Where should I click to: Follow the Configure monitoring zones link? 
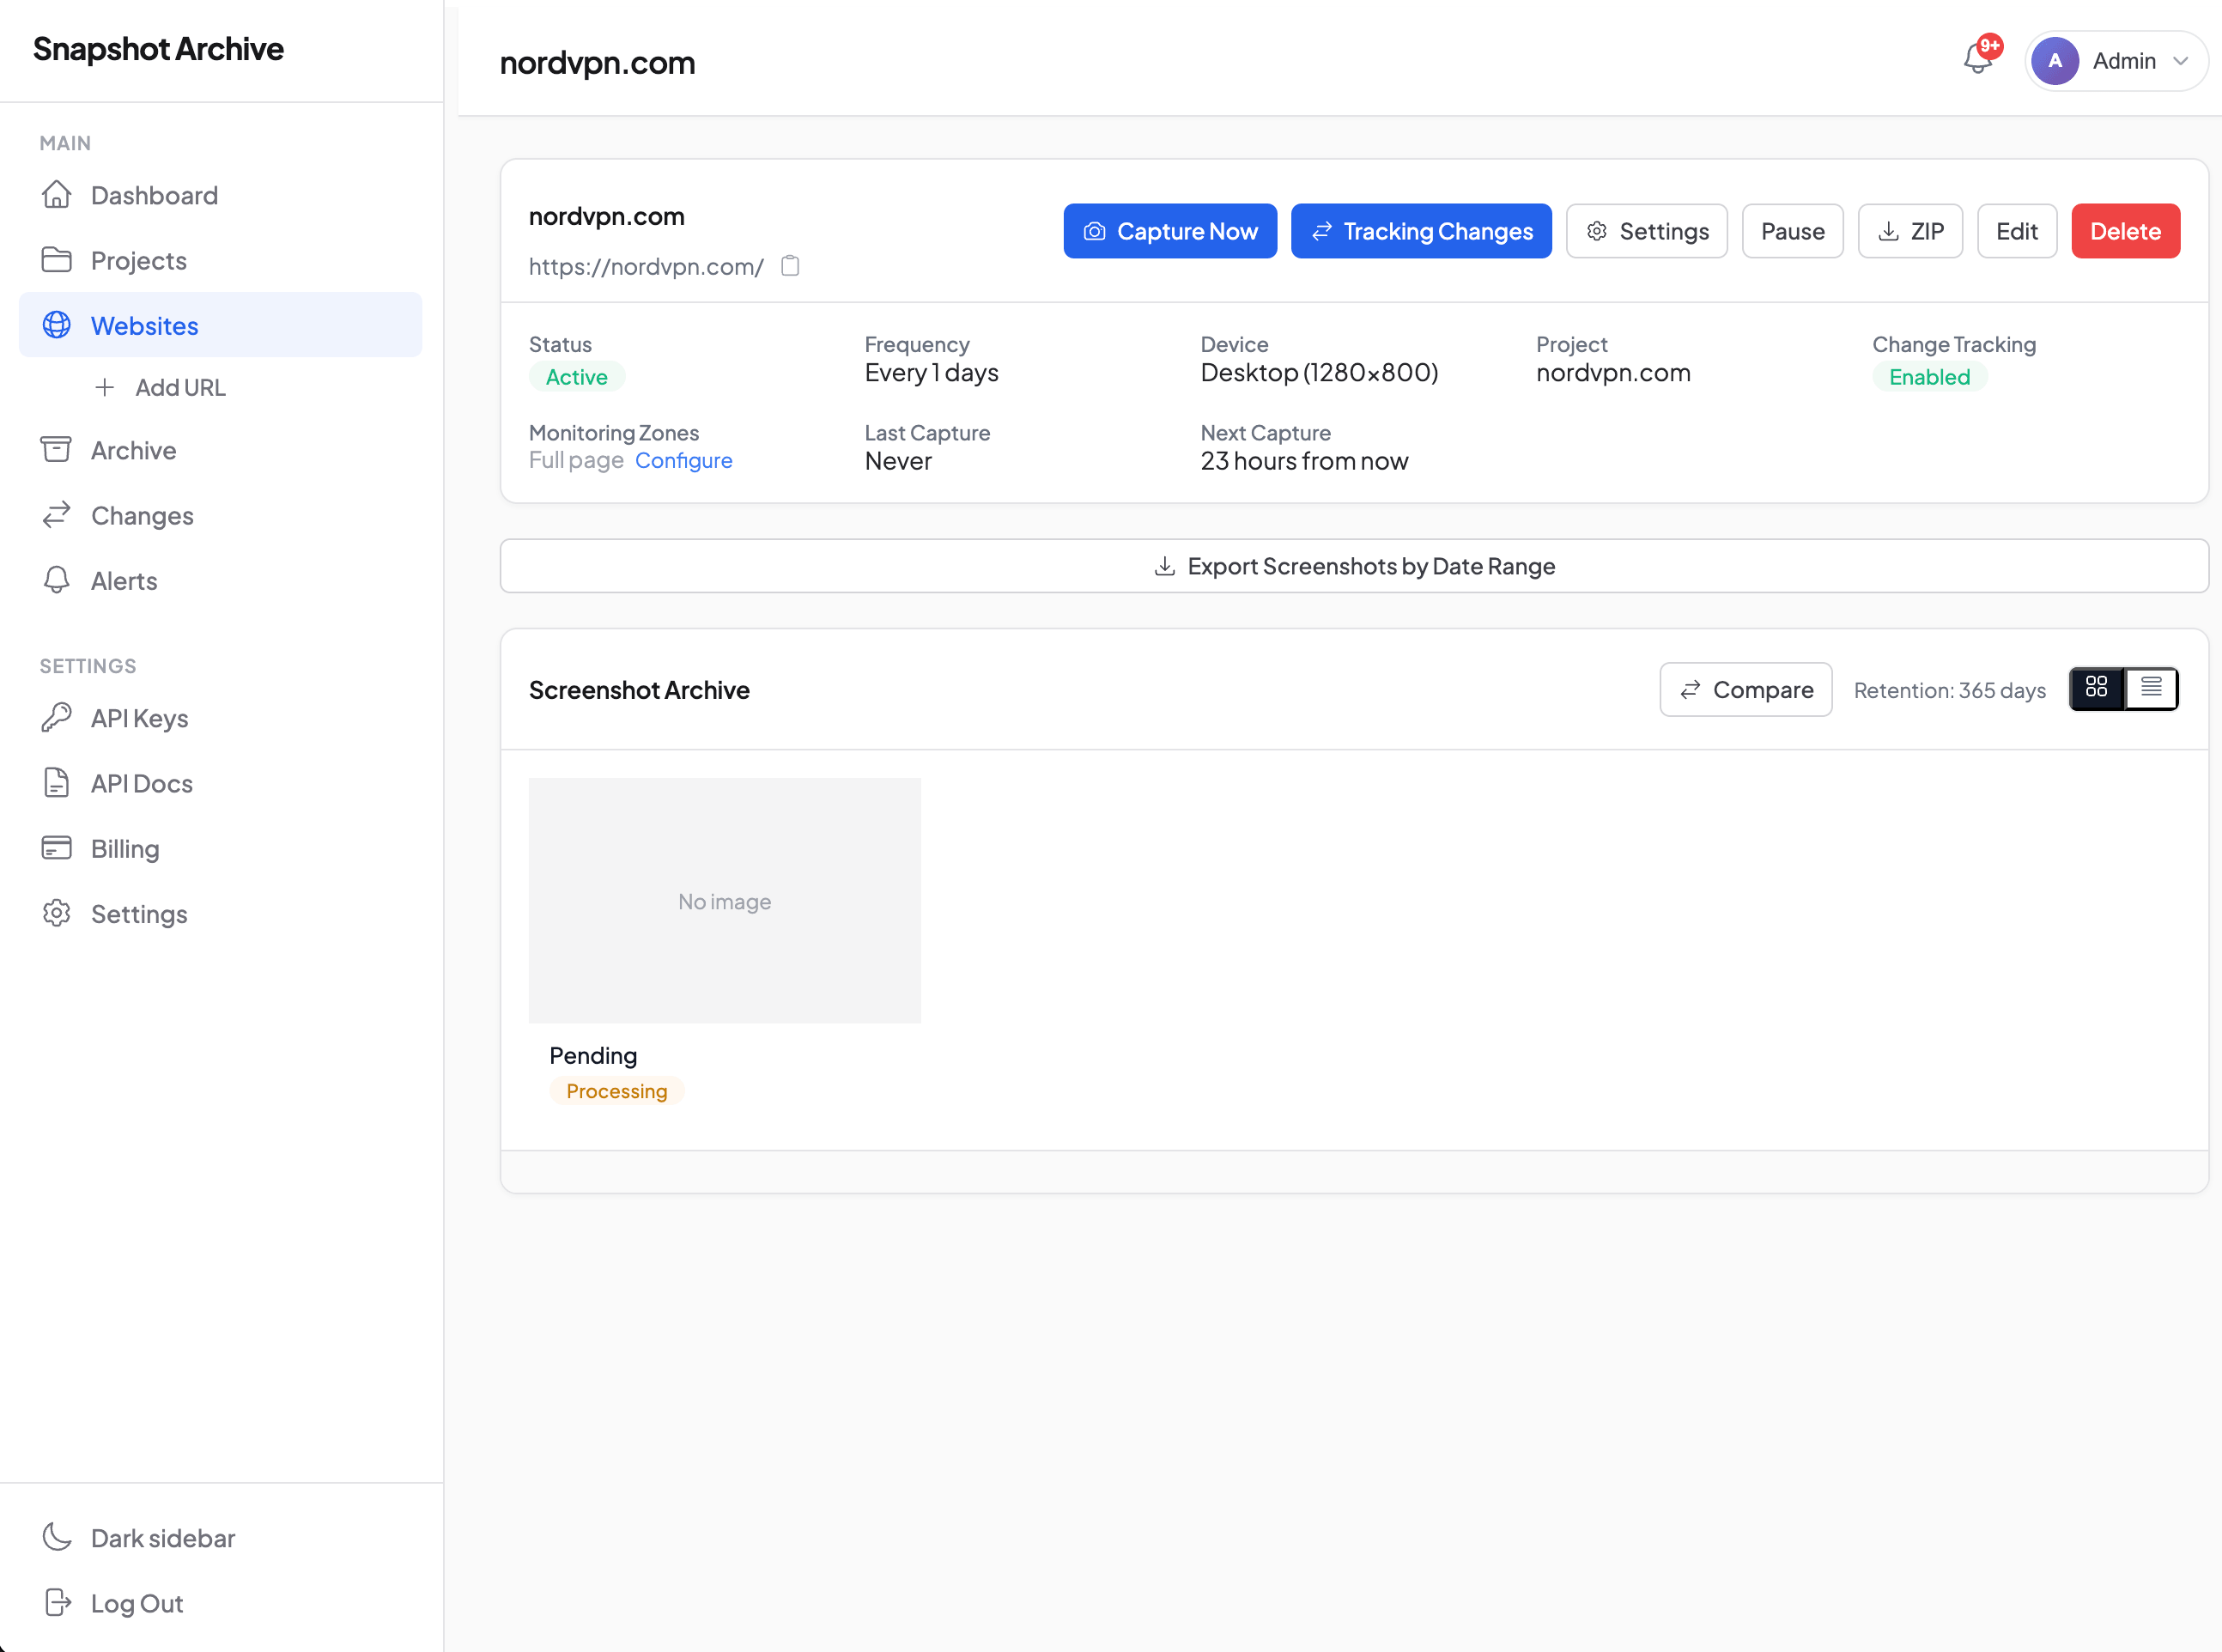[684, 460]
